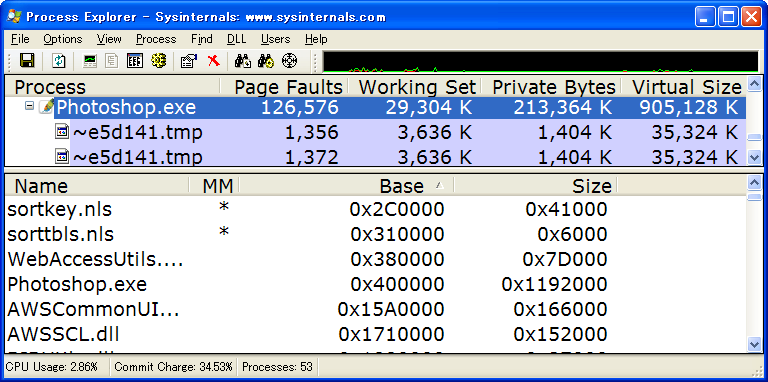Click the 126,576 page faults value
This screenshot has width=768, height=382.
[x=299, y=107]
